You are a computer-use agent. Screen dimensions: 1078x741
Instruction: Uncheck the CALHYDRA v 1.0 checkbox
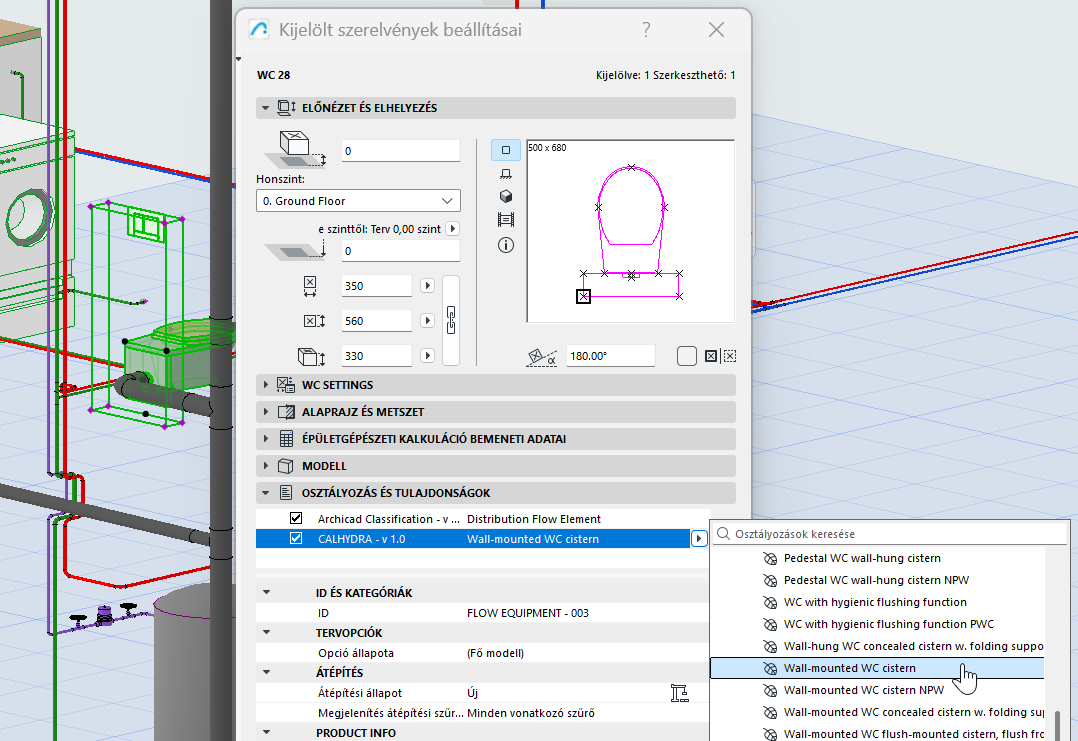pos(295,539)
